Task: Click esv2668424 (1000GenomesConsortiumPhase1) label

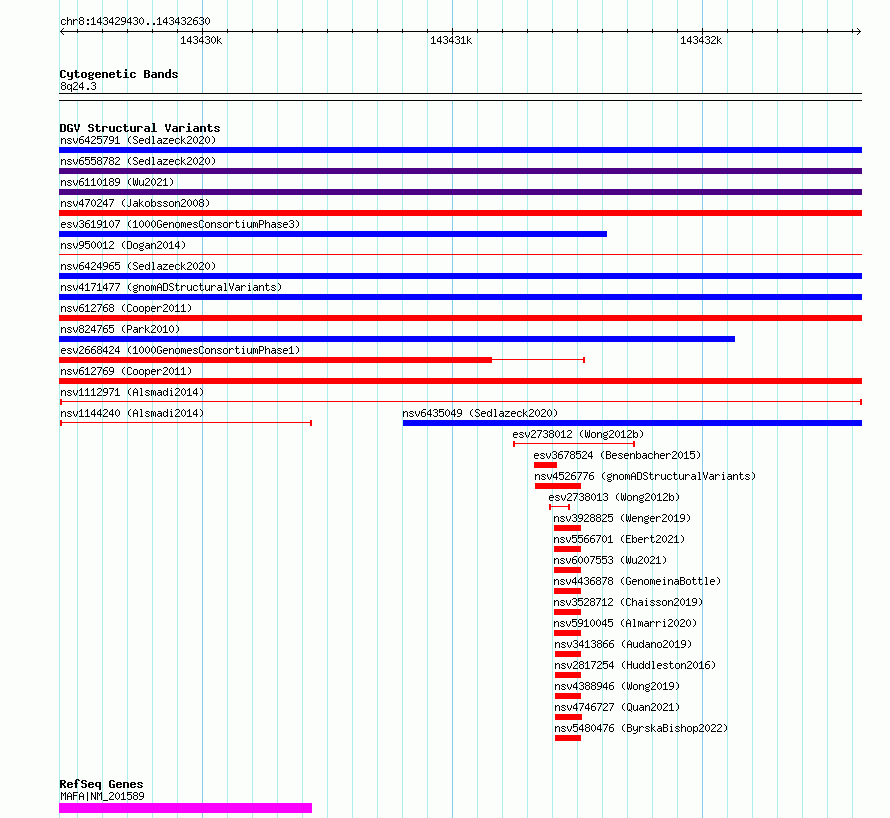Action: (180, 350)
